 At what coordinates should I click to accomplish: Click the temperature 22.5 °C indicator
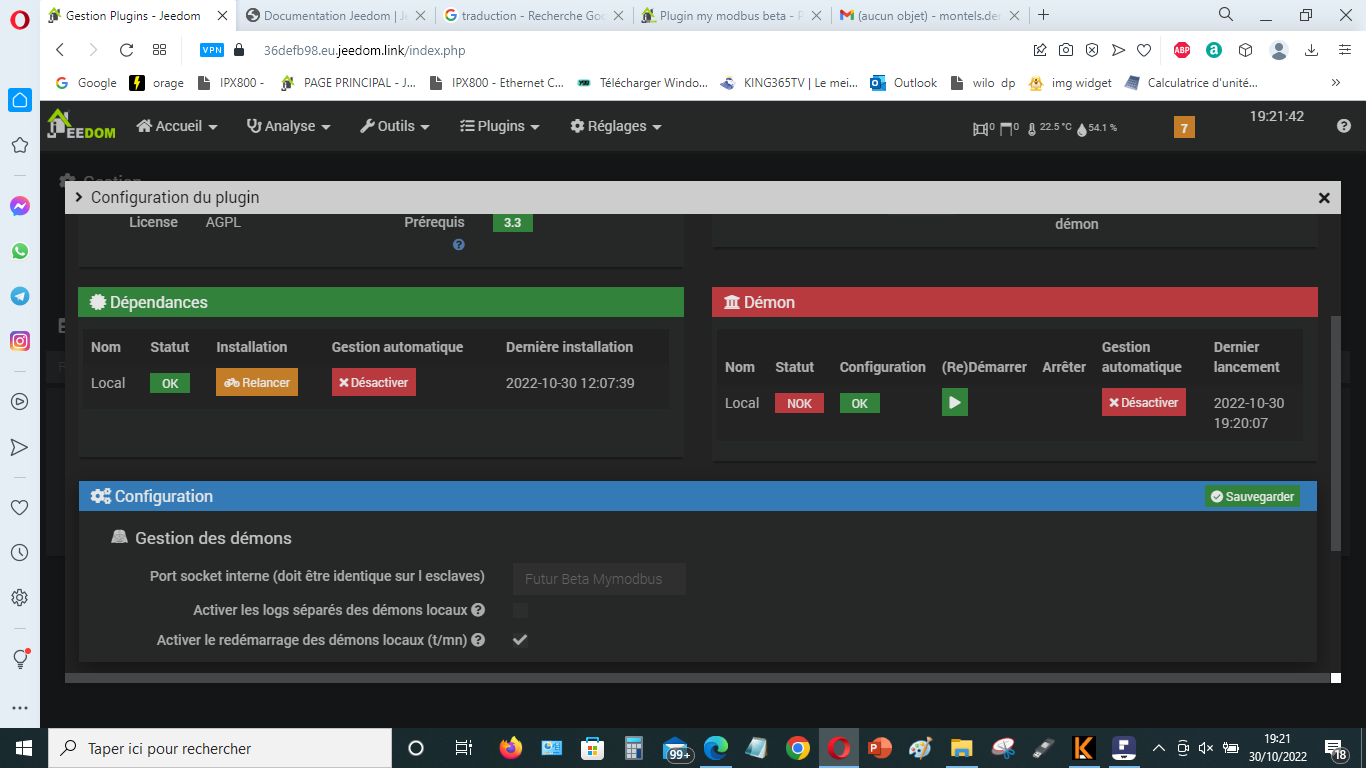click(x=1049, y=128)
